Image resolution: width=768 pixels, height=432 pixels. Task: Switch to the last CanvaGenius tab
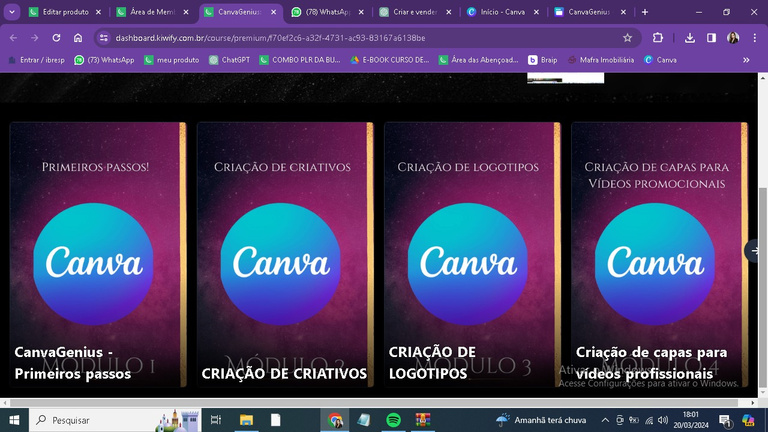click(589, 12)
